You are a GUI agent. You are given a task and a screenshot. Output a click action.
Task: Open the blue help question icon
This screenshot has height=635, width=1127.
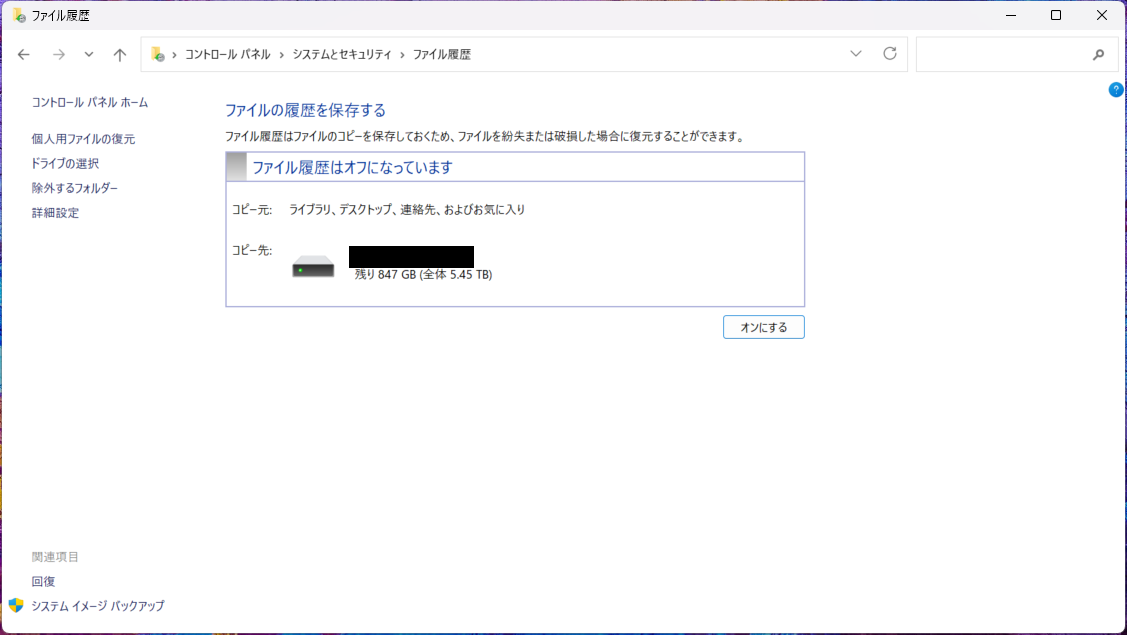[x=1116, y=90]
